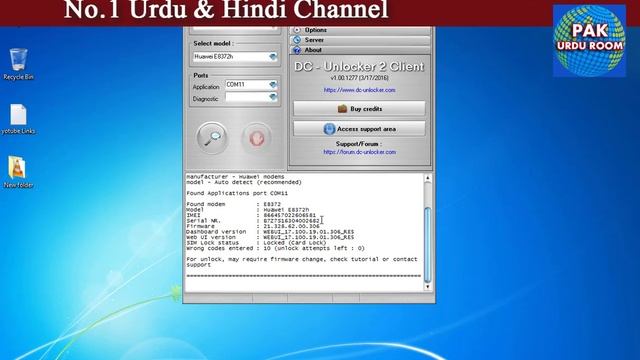
Task: Click the red stop hand button
Action: 256,138
